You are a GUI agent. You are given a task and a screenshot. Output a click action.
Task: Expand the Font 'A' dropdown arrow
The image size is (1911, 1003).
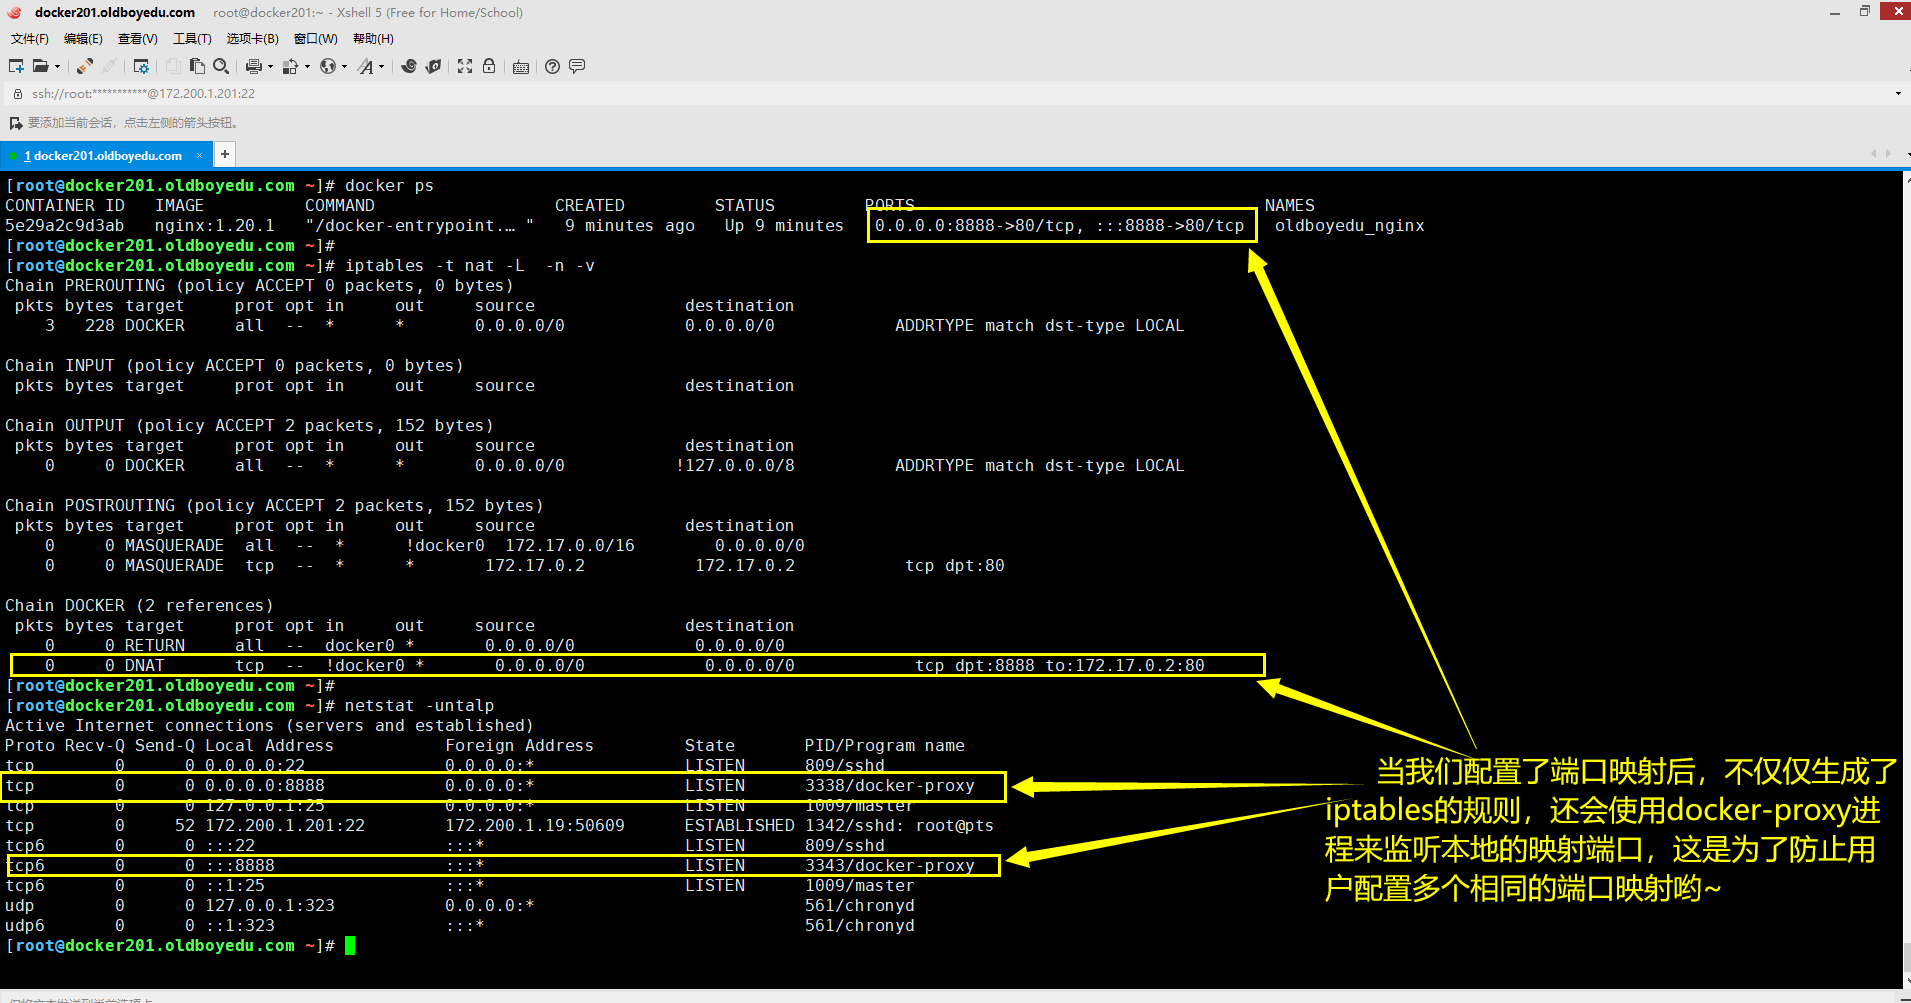pyautogui.click(x=382, y=67)
